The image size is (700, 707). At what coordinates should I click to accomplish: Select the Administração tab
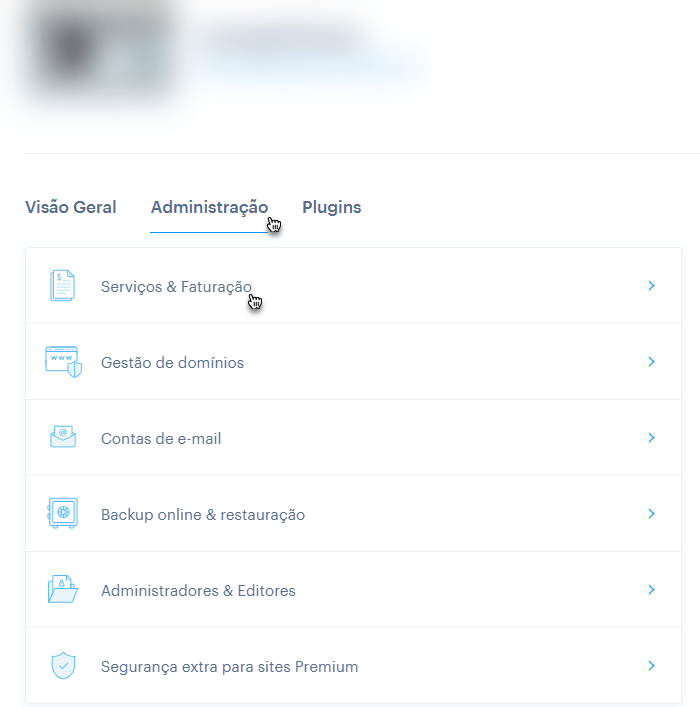click(209, 208)
